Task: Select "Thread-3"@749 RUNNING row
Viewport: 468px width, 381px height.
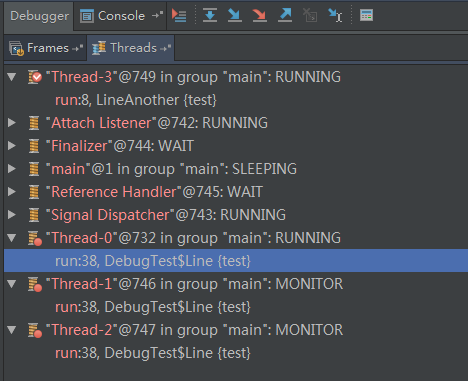Action: pos(236,77)
